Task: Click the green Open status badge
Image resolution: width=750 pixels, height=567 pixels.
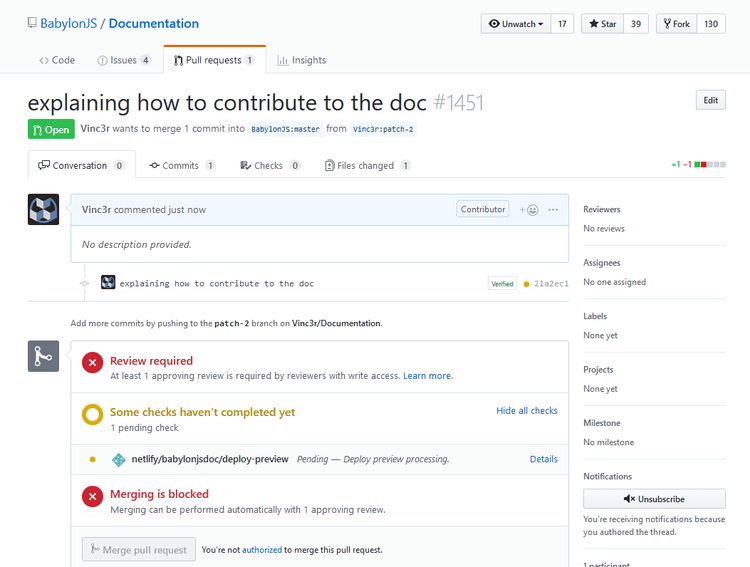Action: click(x=51, y=129)
